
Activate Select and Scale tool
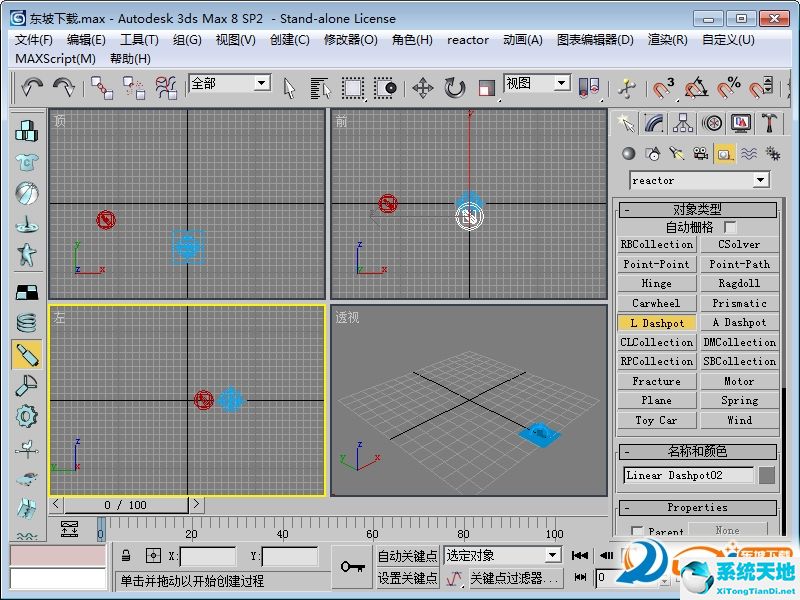[487, 88]
